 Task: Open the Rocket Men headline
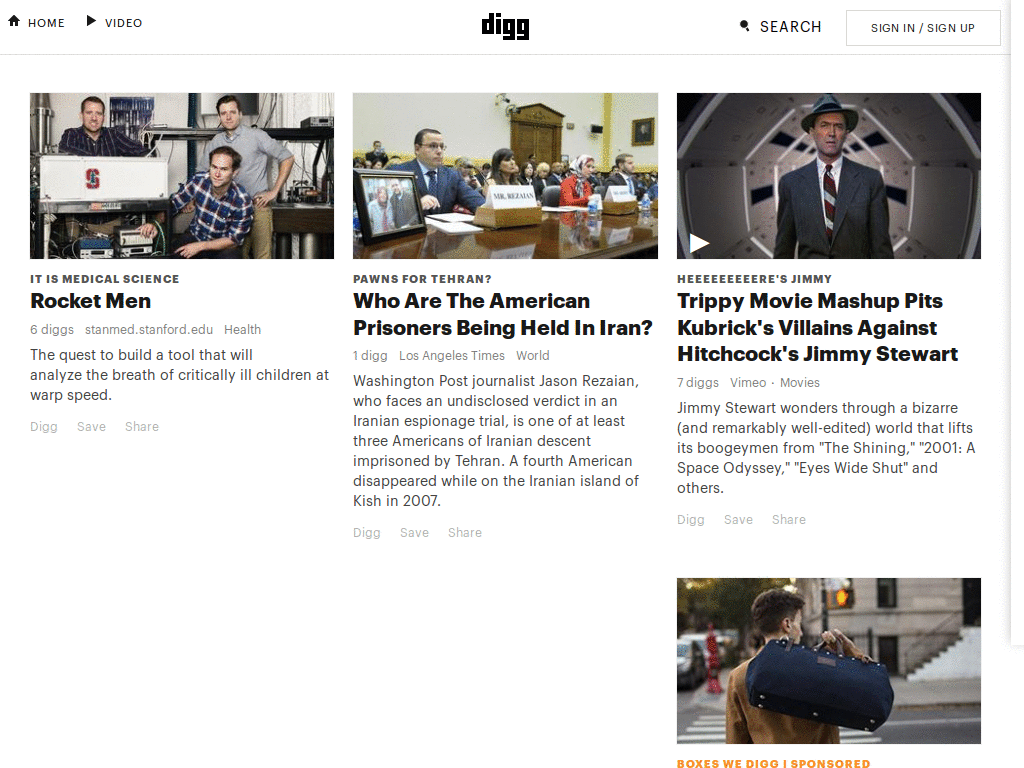tap(90, 300)
